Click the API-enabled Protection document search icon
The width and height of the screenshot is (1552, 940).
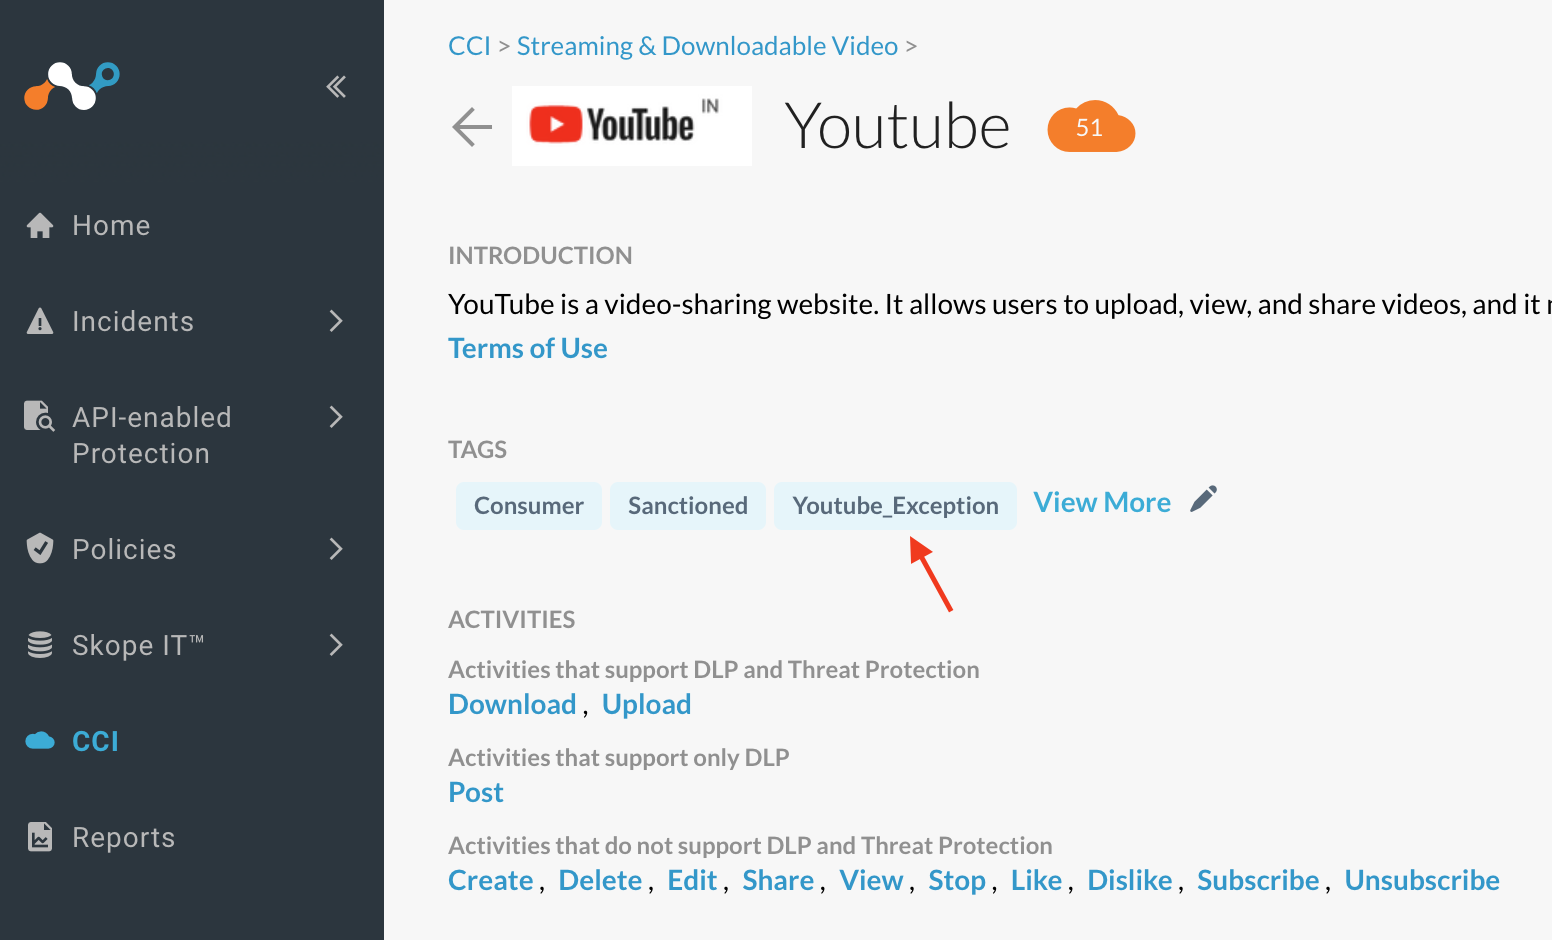39,416
